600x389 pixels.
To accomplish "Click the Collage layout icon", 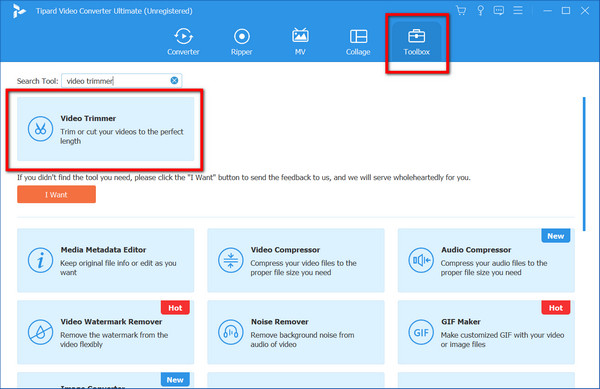I will [358, 36].
